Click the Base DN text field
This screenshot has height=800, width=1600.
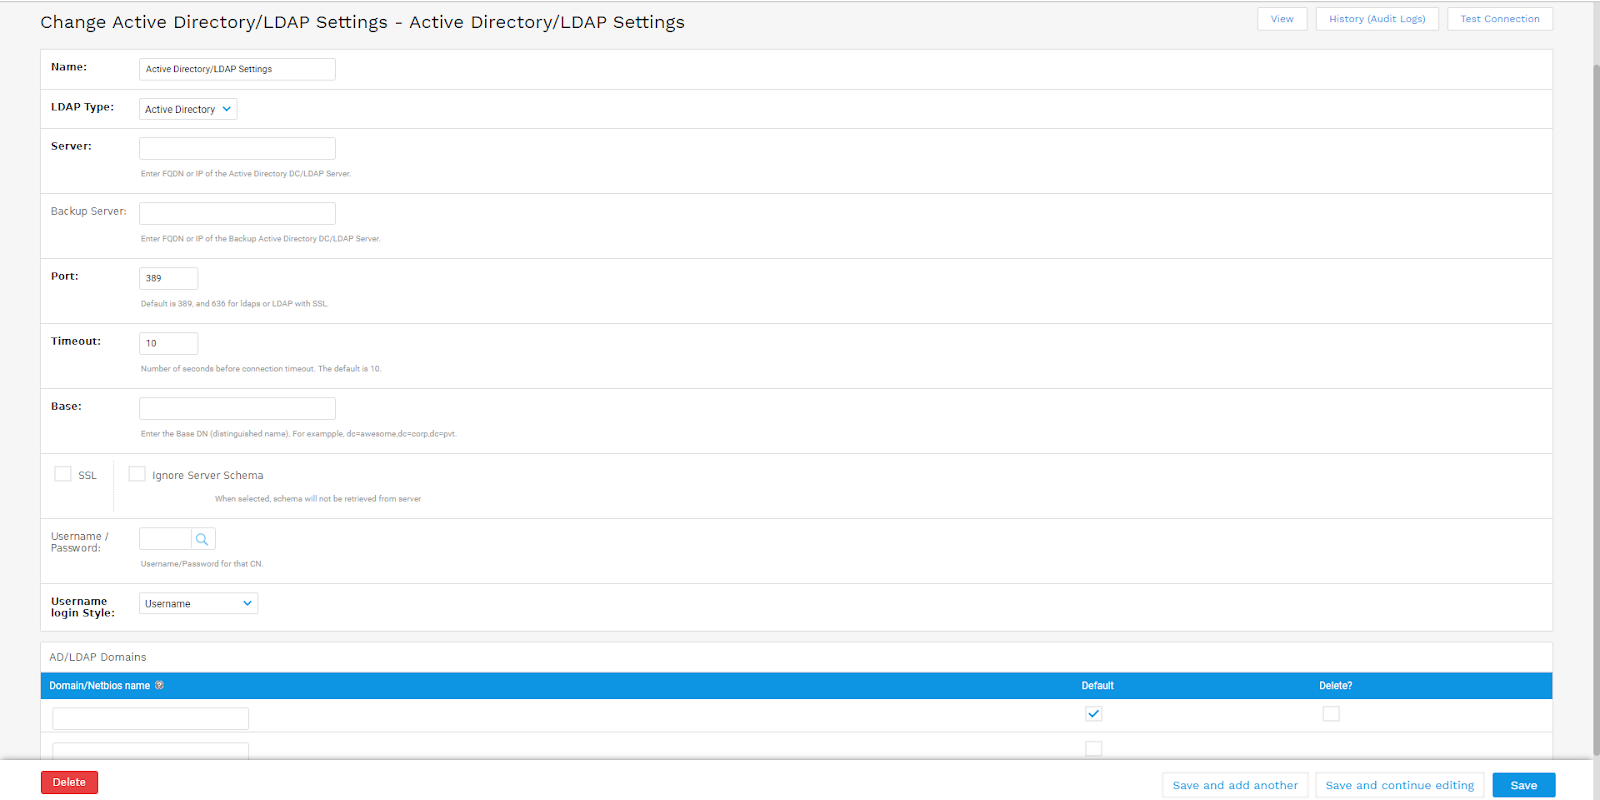click(237, 408)
